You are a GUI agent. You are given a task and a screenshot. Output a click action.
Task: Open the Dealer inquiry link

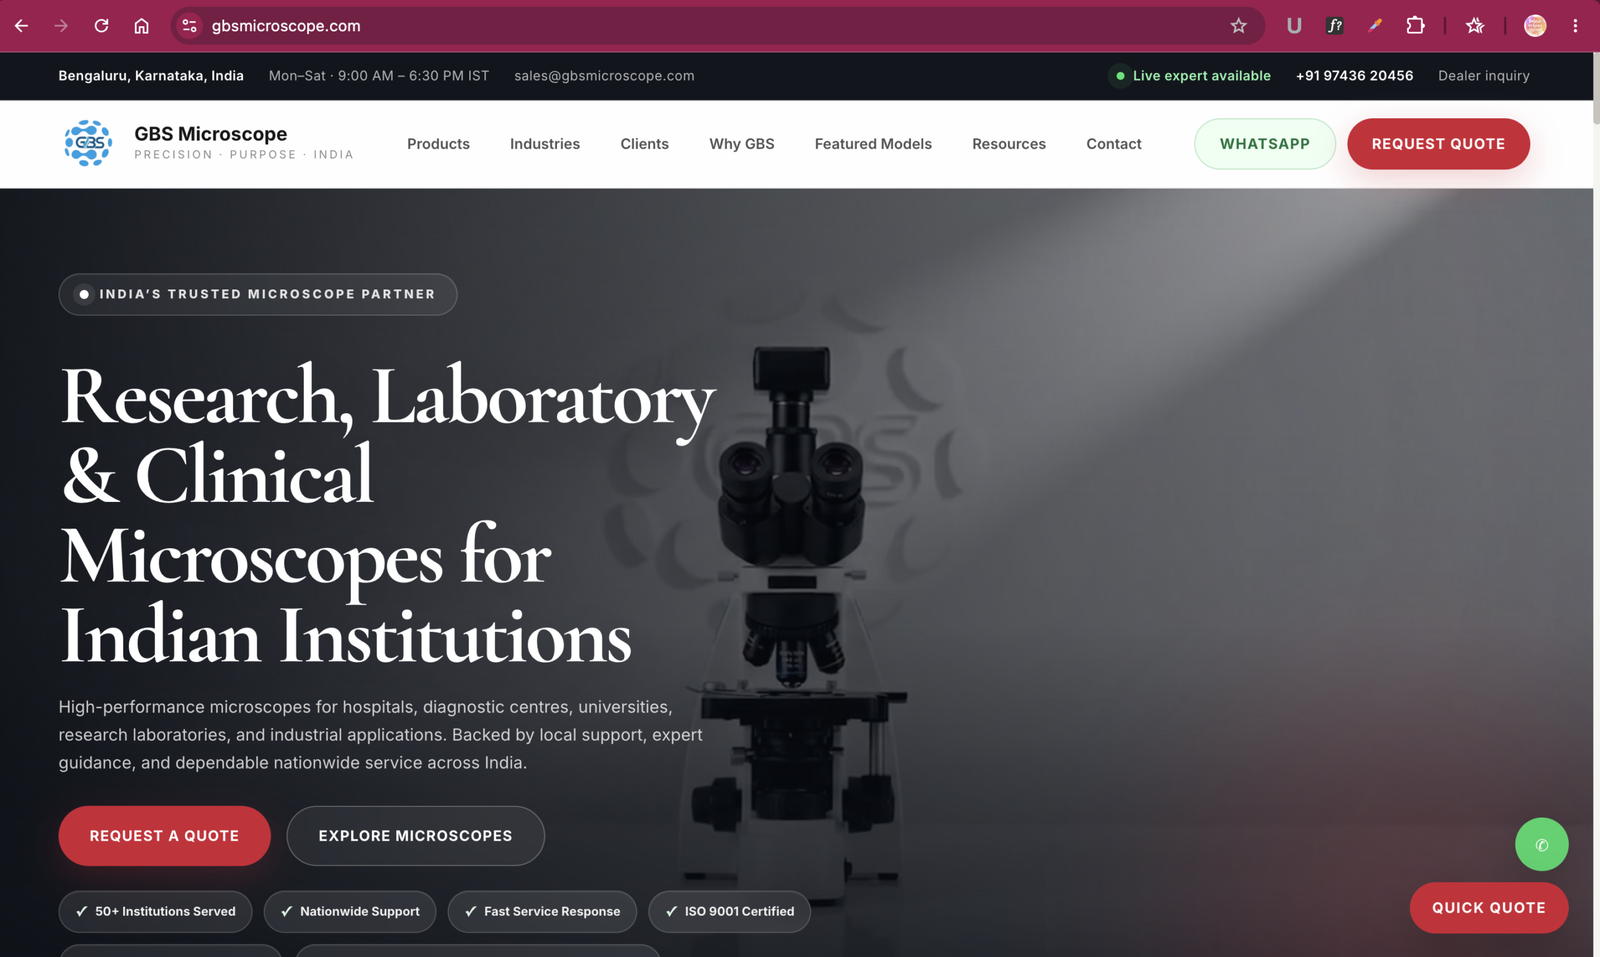point(1484,76)
